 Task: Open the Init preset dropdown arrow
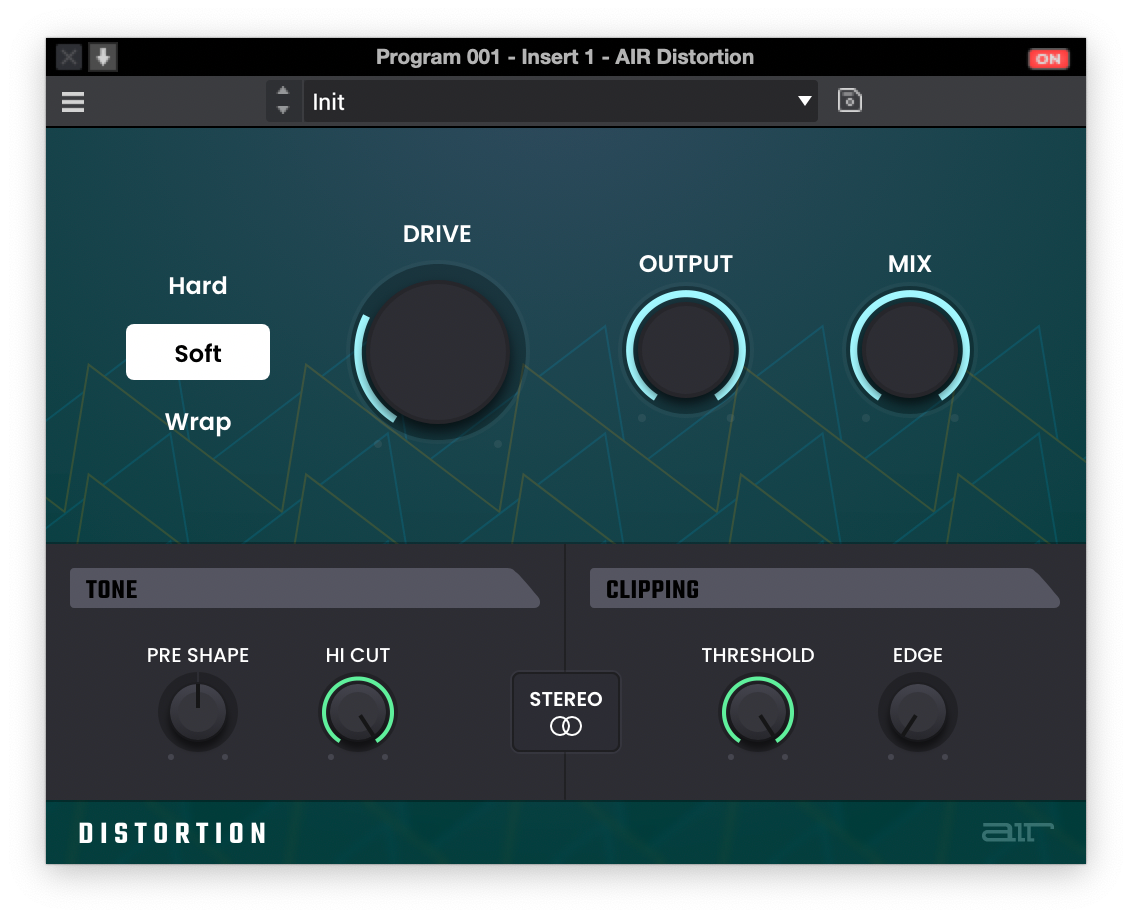click(804, 101)
